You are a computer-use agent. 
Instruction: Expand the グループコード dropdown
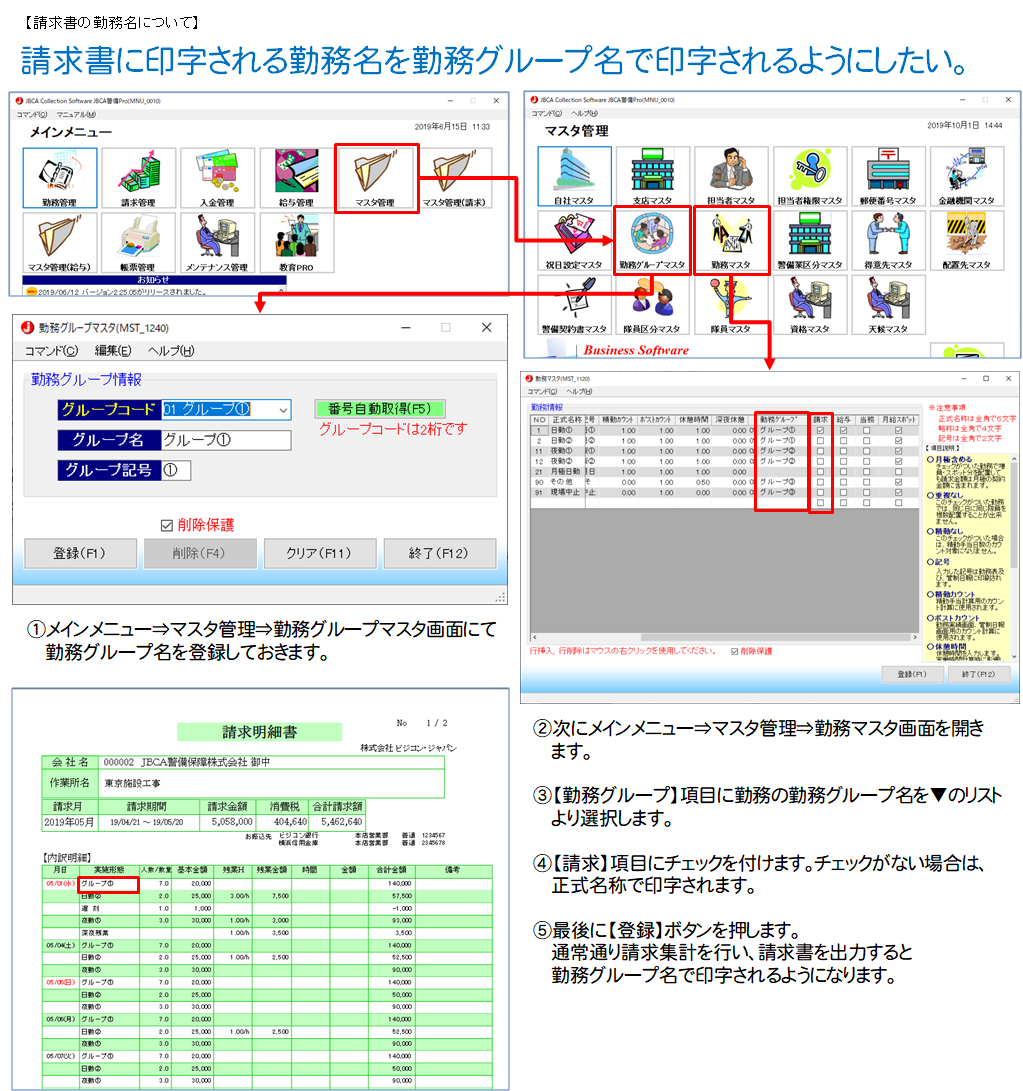tap(283, 410)
